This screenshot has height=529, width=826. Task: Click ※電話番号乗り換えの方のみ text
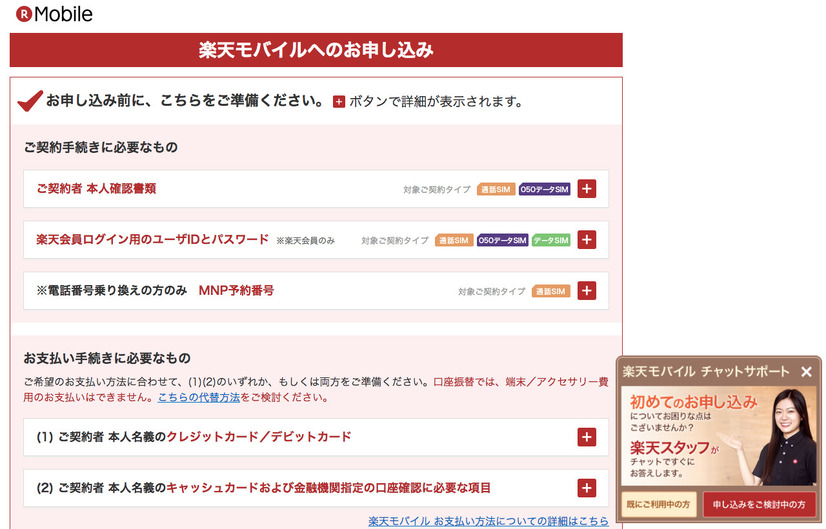pyautogui.click(x=112, y=290)
